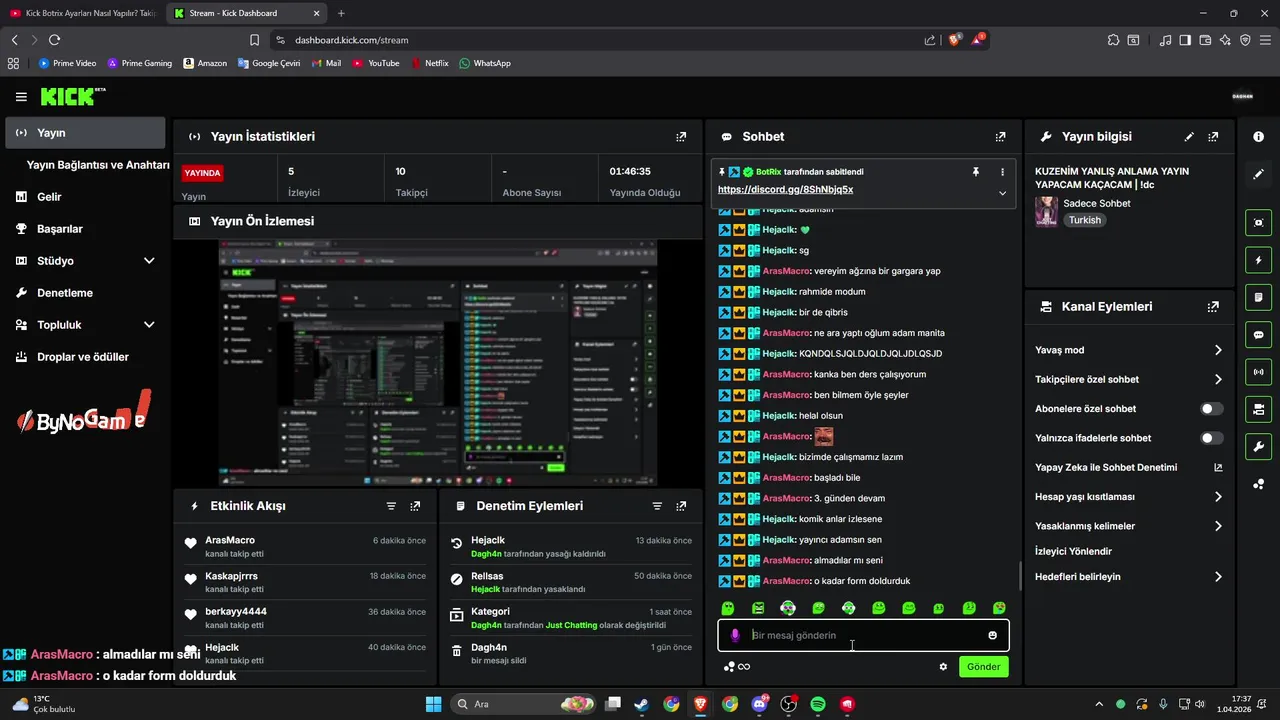
Task: Pop out the Etkinlik Akışı panel
Action: (415, 506)
